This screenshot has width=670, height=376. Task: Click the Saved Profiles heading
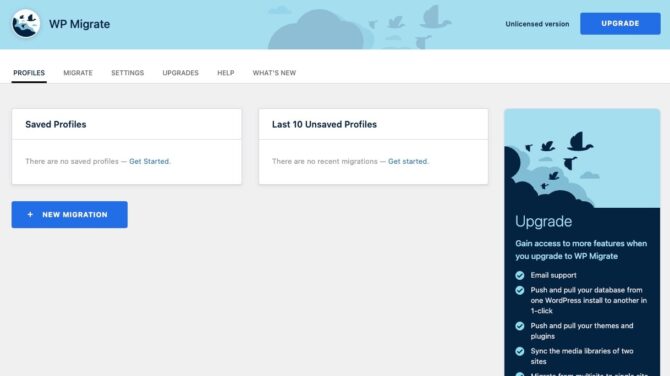[56, 124]
